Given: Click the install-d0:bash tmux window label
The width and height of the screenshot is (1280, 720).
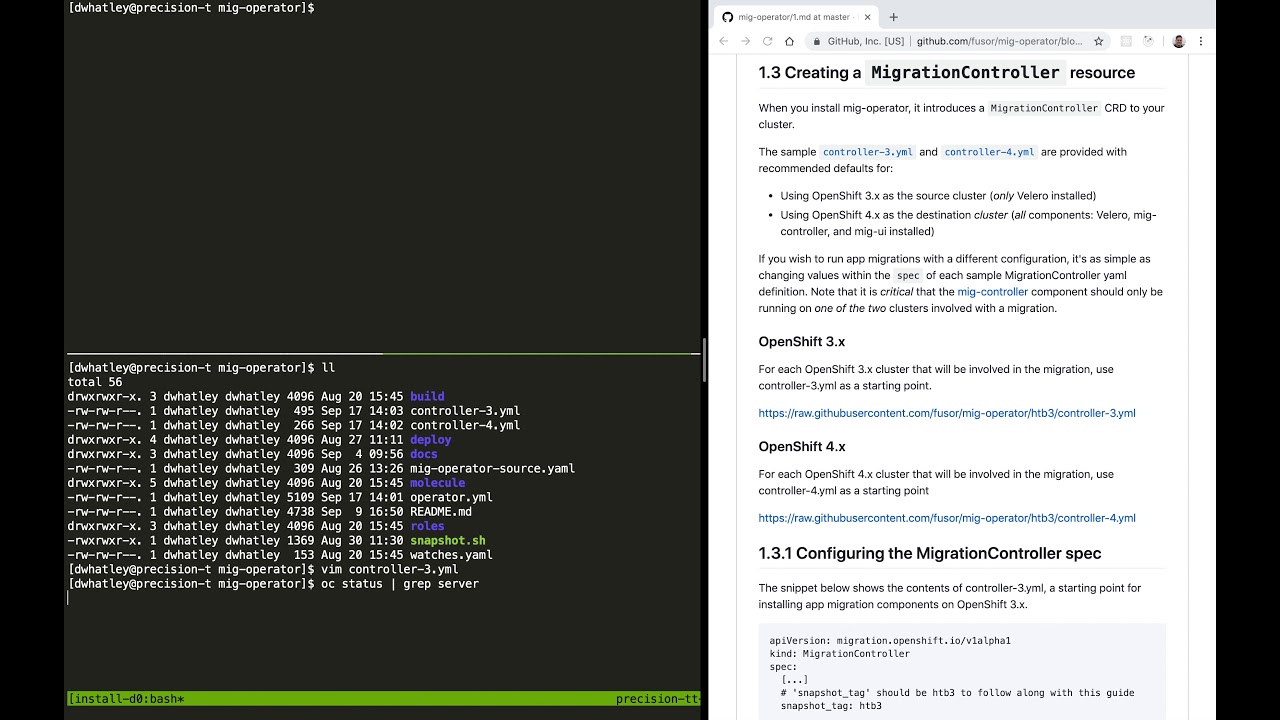Looking at the screenshot, I should point(126,699).
